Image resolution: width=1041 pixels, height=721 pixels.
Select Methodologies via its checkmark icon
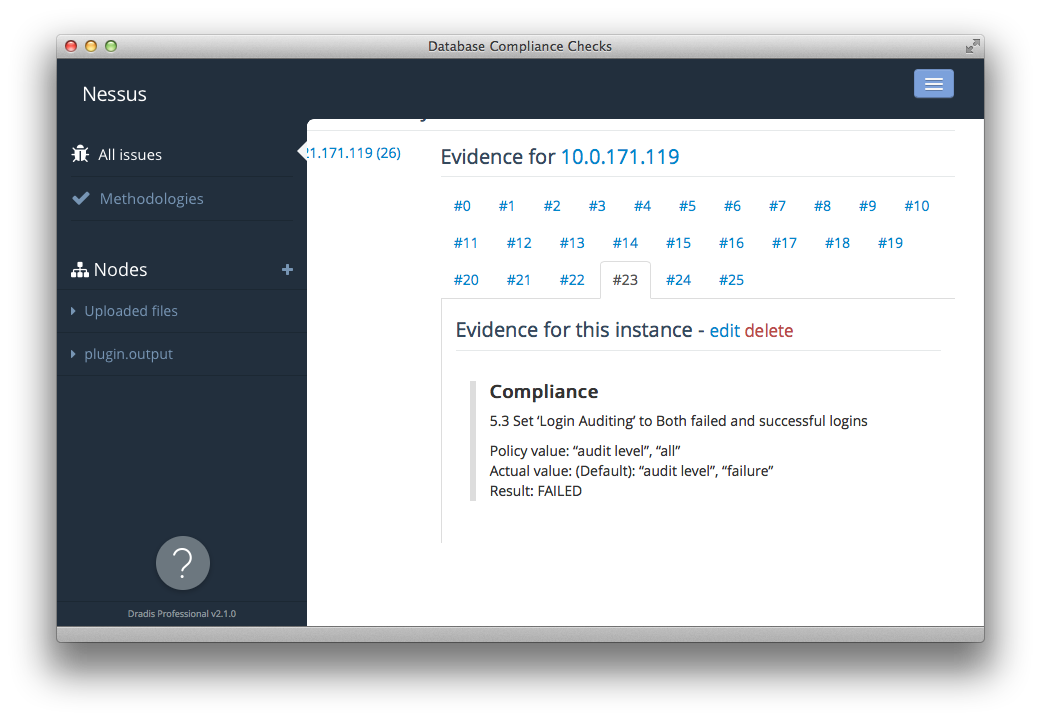[80, 198]
